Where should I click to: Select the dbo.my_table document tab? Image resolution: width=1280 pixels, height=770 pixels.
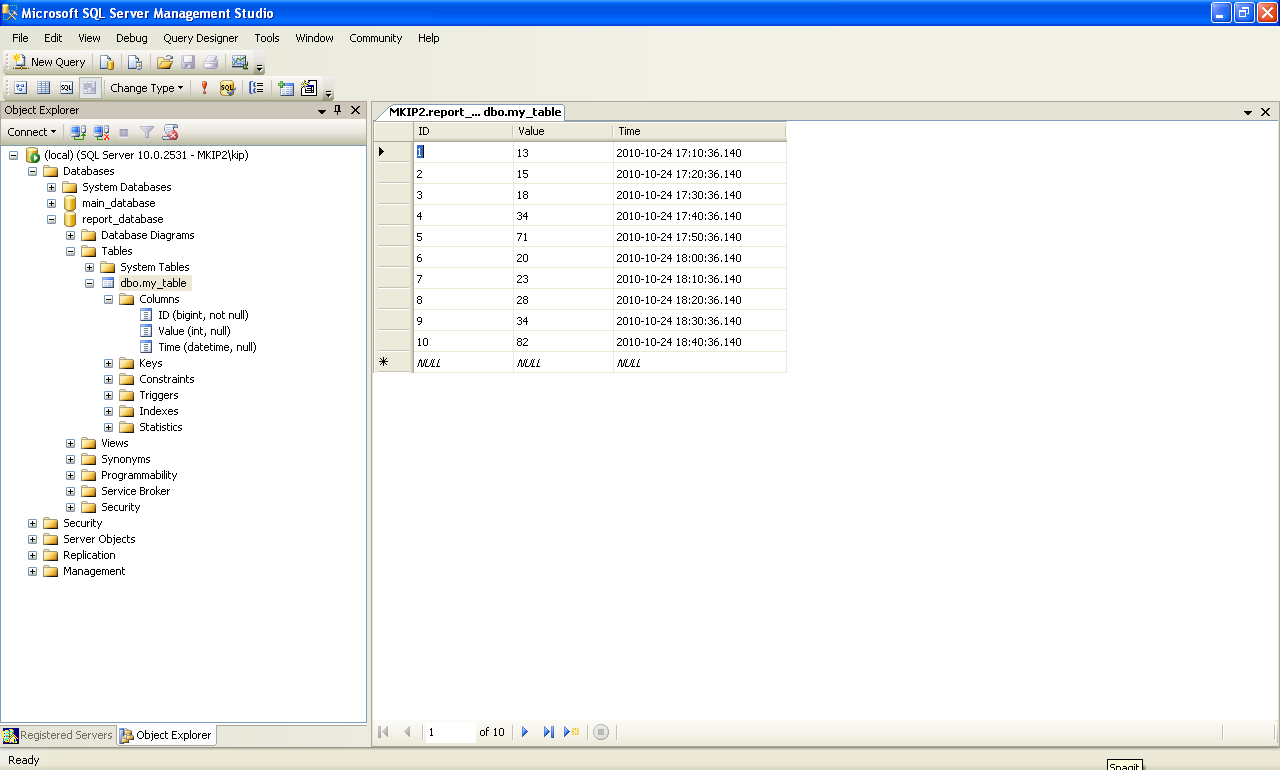pos(474,112)
